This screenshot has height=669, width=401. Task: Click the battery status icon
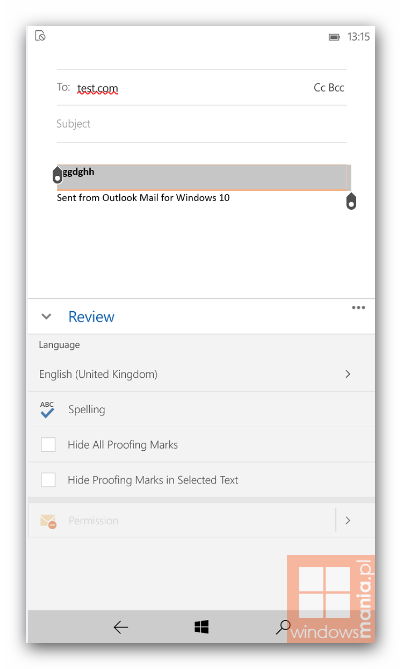334,37
